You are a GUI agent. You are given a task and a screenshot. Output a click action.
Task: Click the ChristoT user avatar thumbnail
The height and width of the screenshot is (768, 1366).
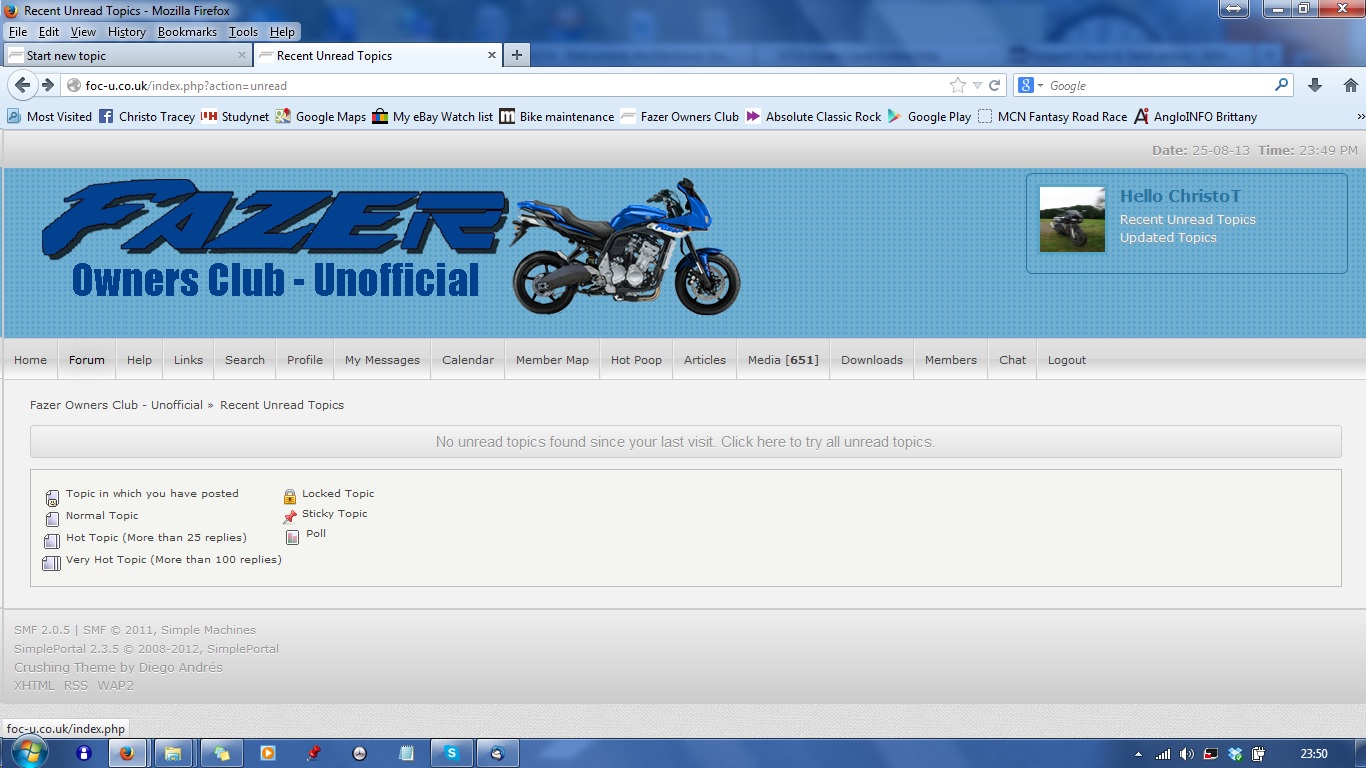pyautogui.click(x=1072, y=219)
